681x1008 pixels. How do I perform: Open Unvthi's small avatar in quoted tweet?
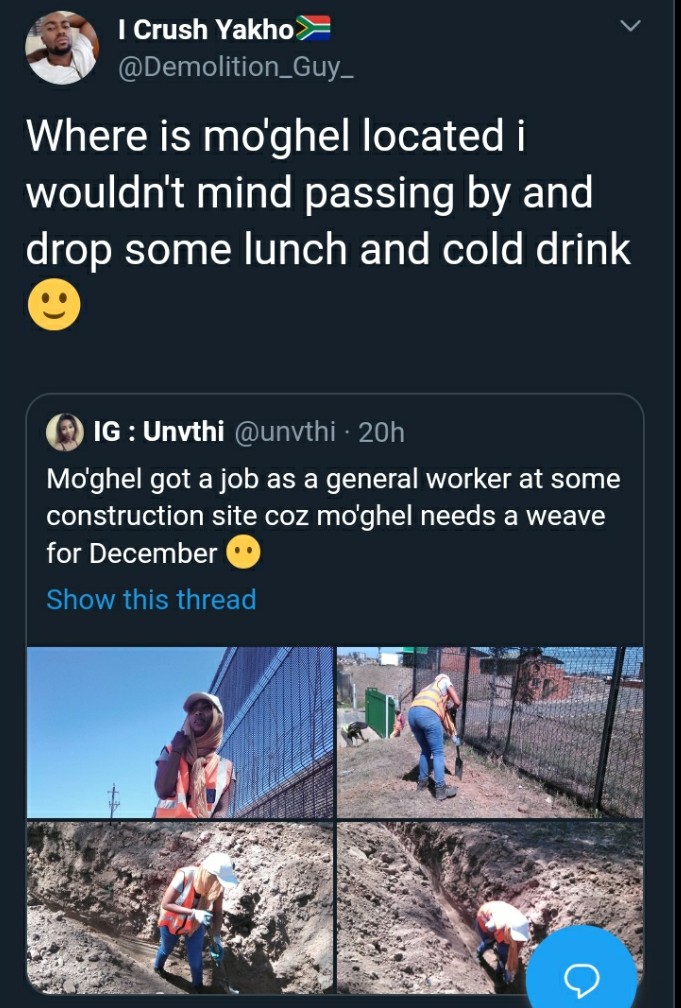coord(65,432)
